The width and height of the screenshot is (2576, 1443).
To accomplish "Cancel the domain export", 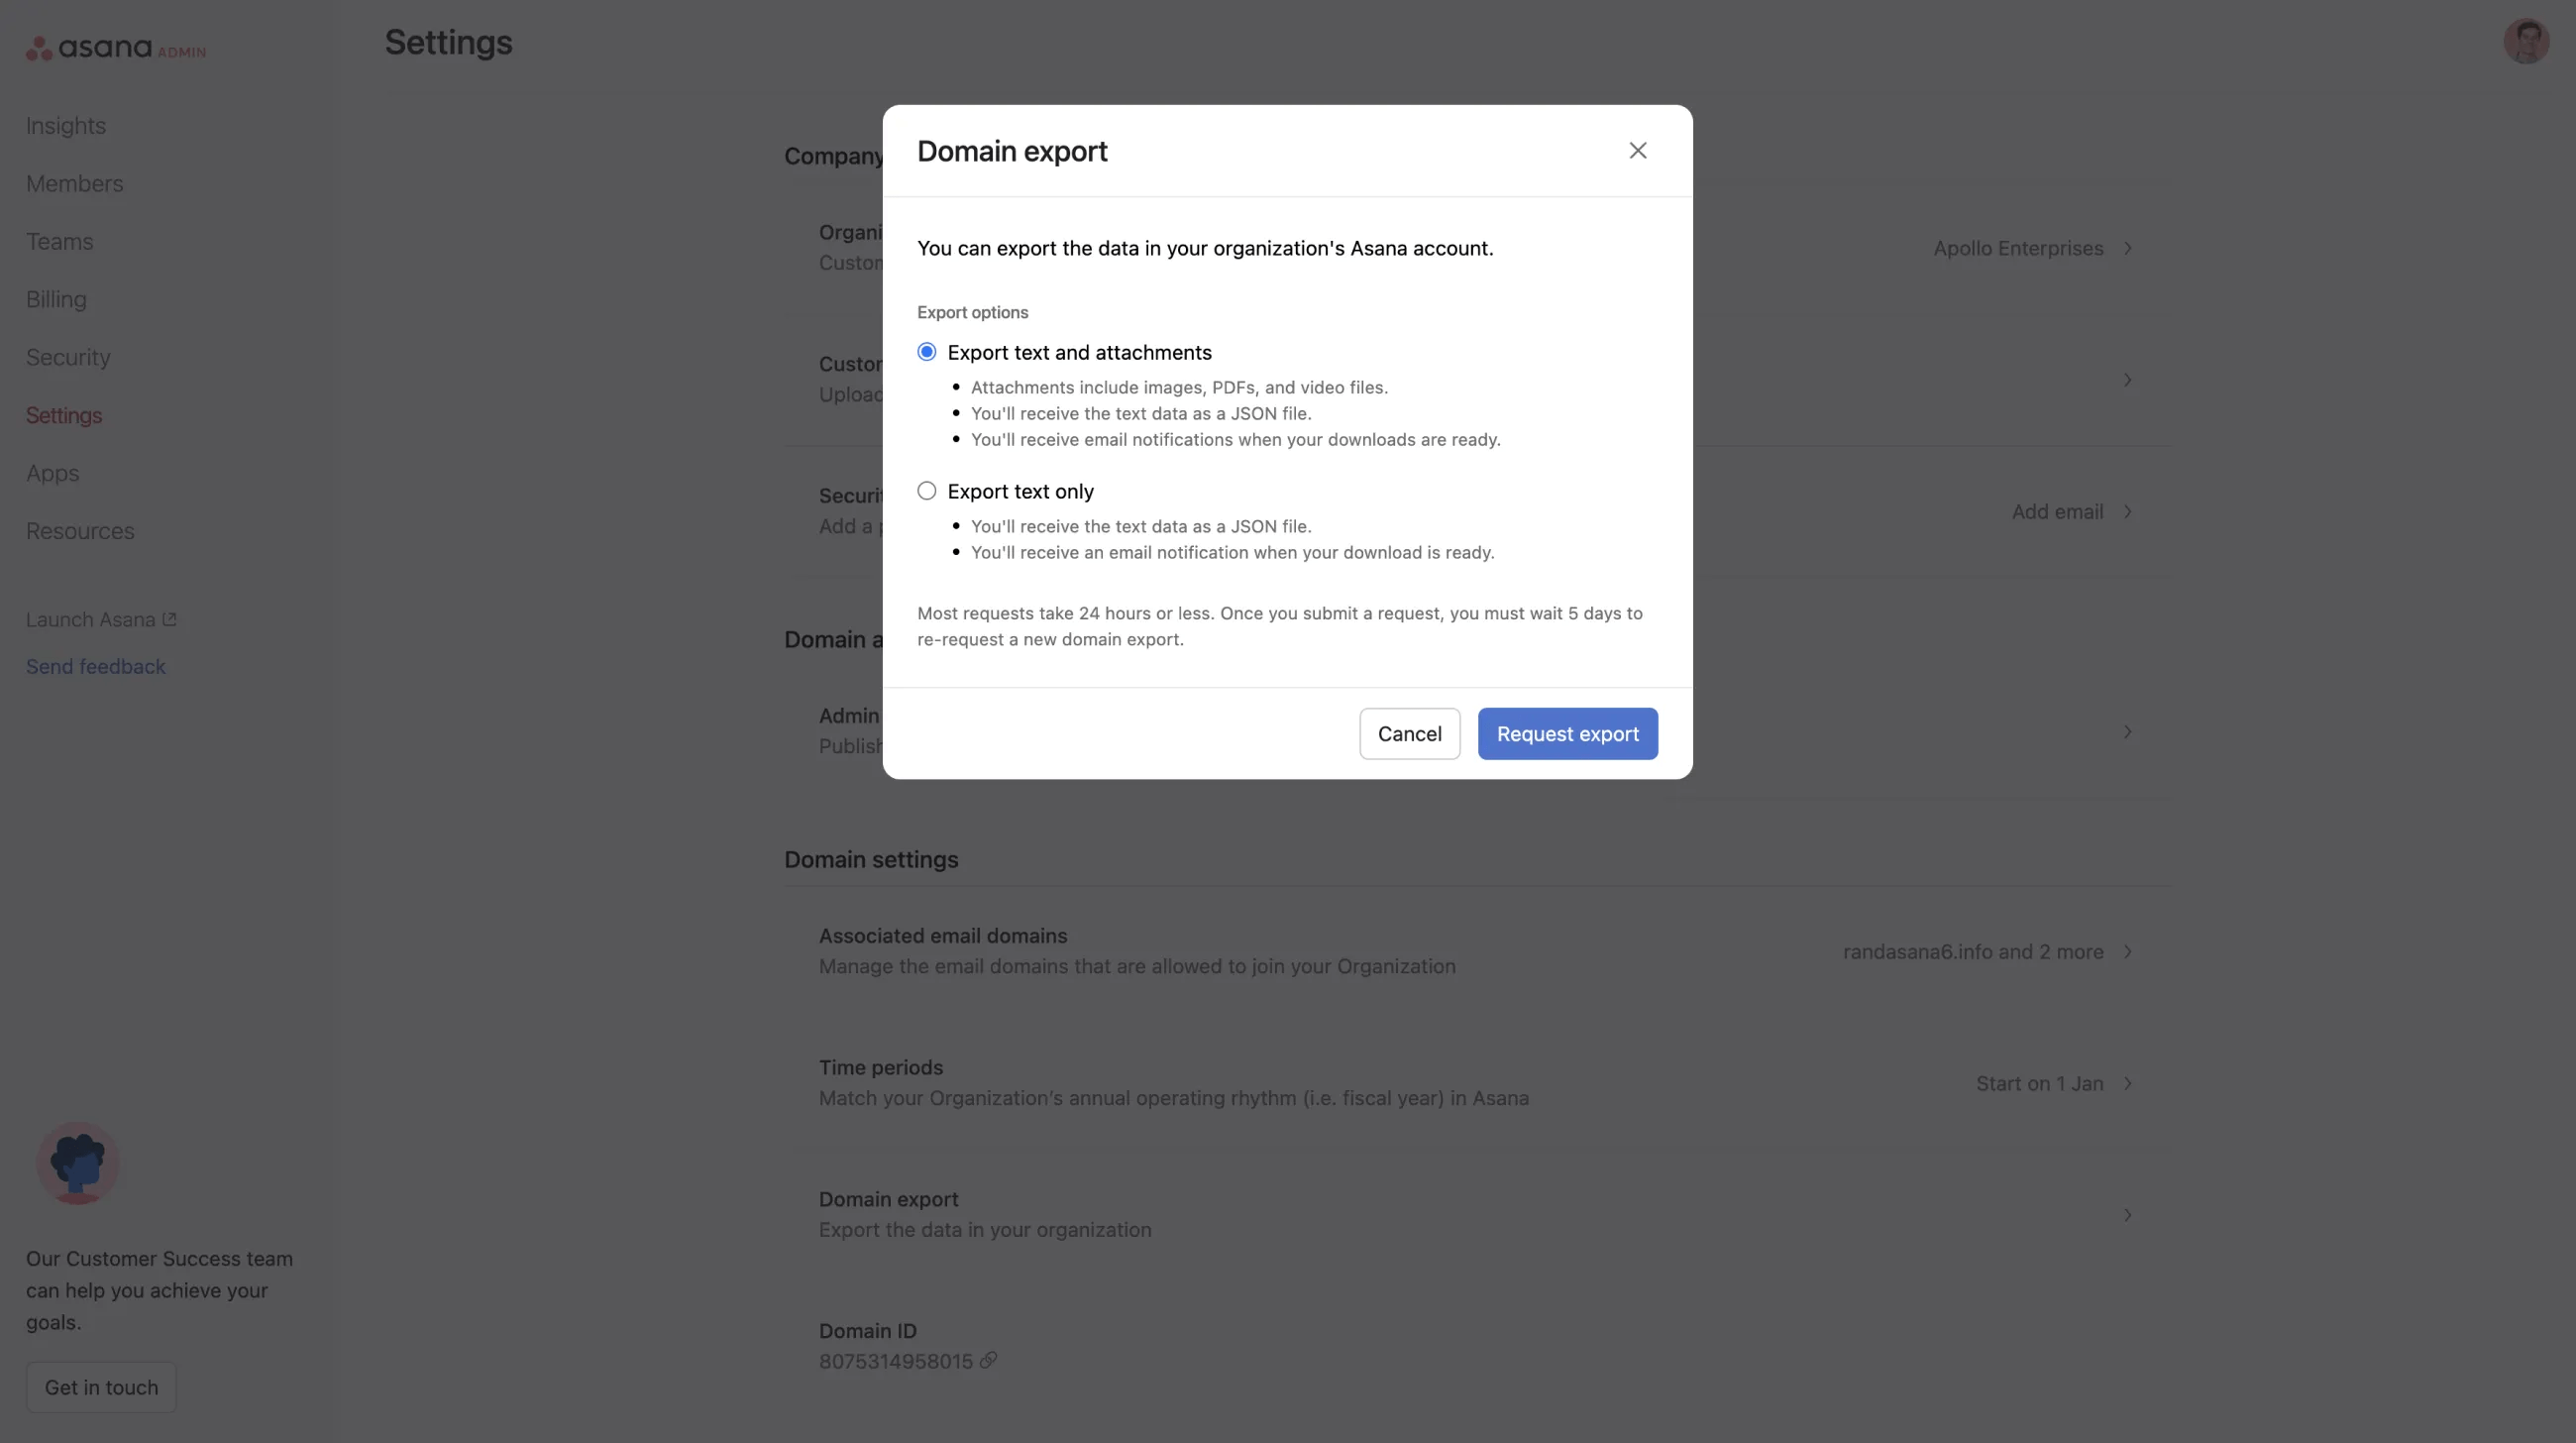I will point(1409,734).
